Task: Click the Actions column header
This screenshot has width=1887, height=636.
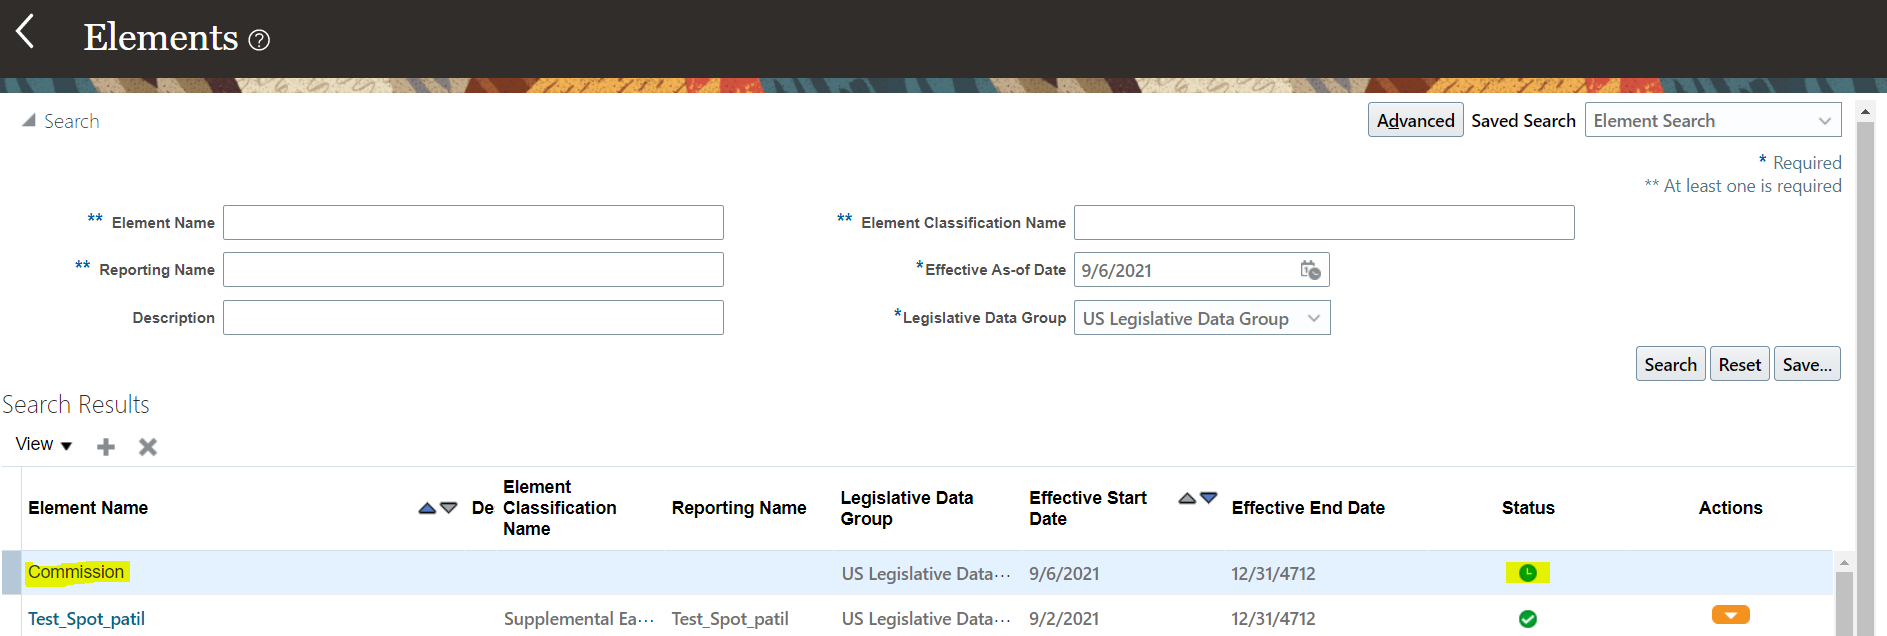Action: pos(1730,508)
